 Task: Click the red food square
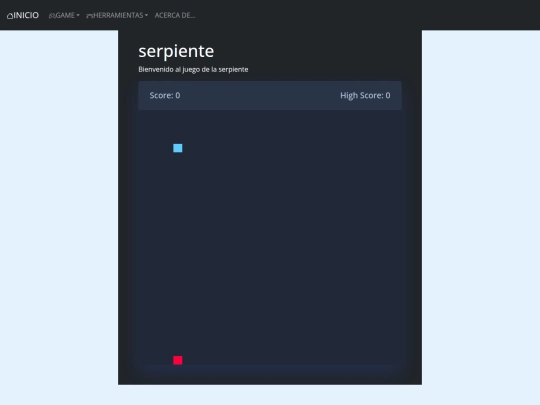click(178, 360)
